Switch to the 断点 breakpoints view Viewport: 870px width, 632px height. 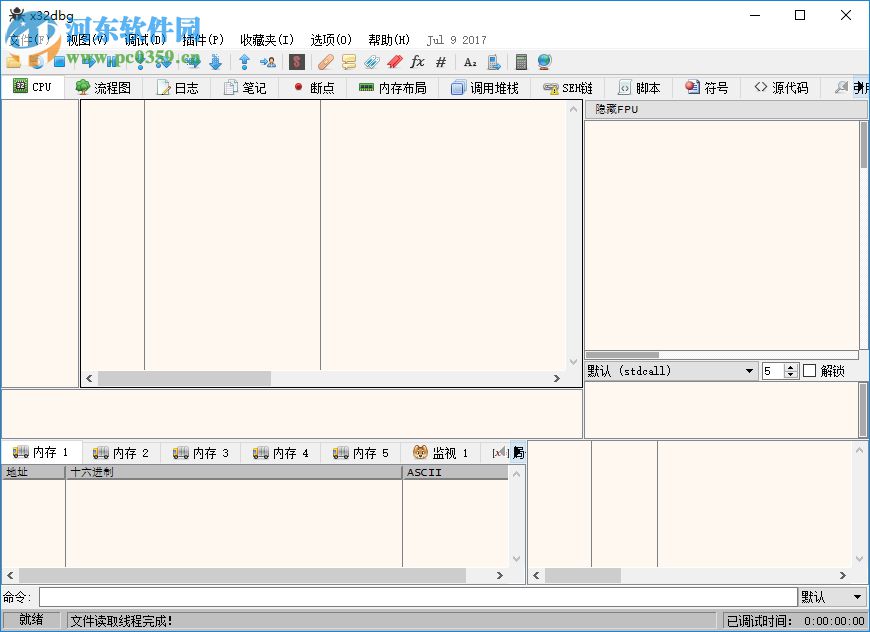point(312,87)
